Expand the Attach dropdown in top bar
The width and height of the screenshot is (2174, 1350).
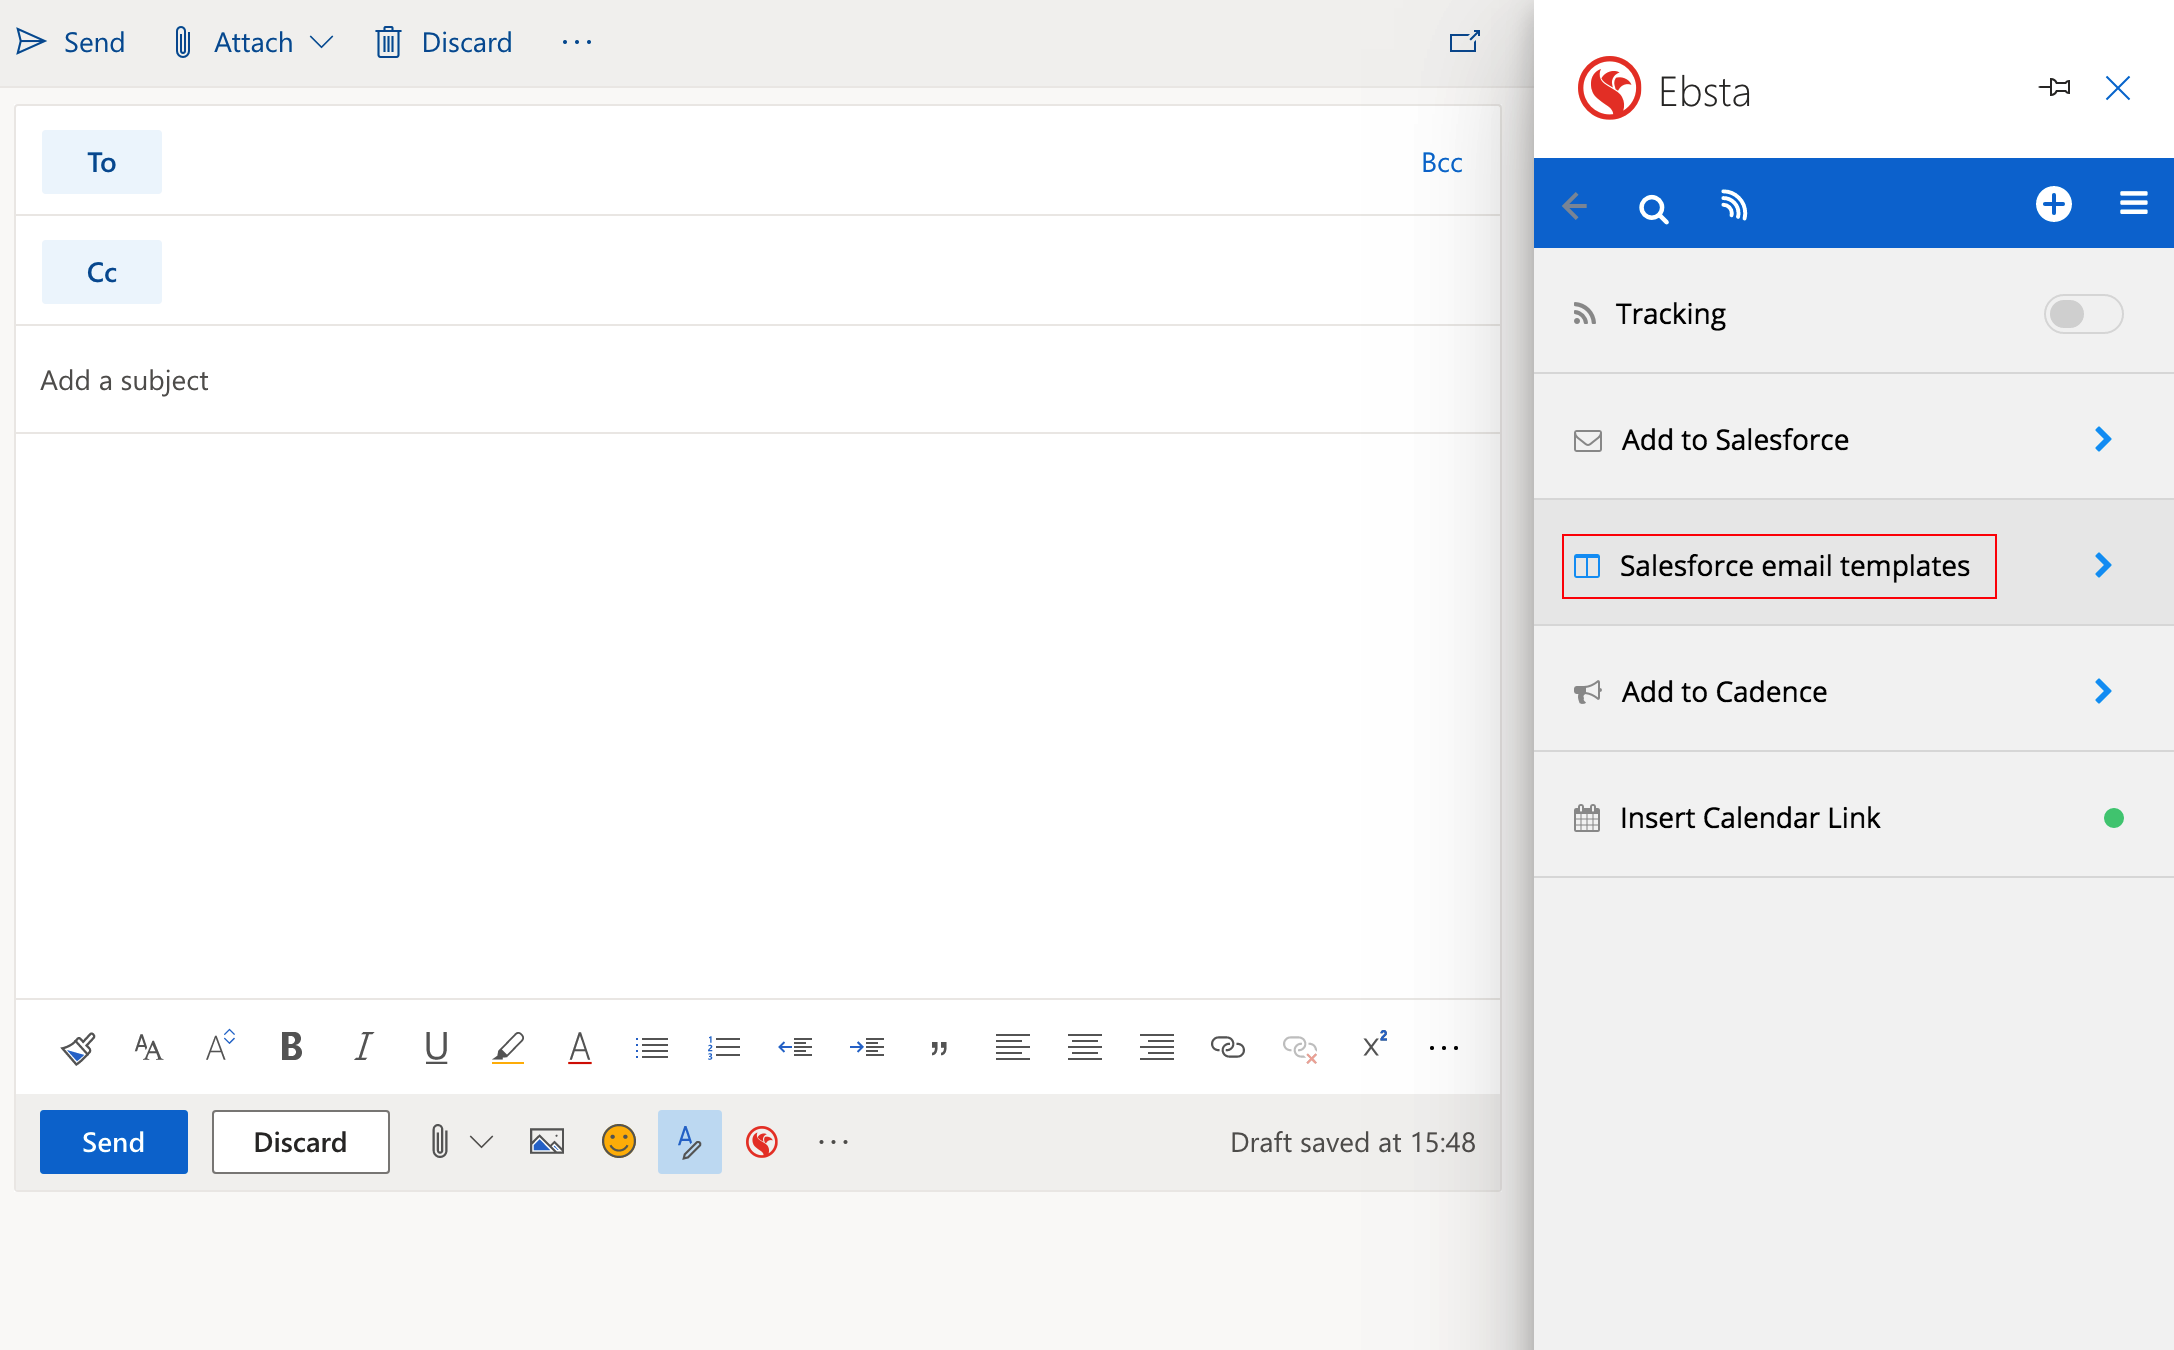pyautogui.click(x=321, y=42)
